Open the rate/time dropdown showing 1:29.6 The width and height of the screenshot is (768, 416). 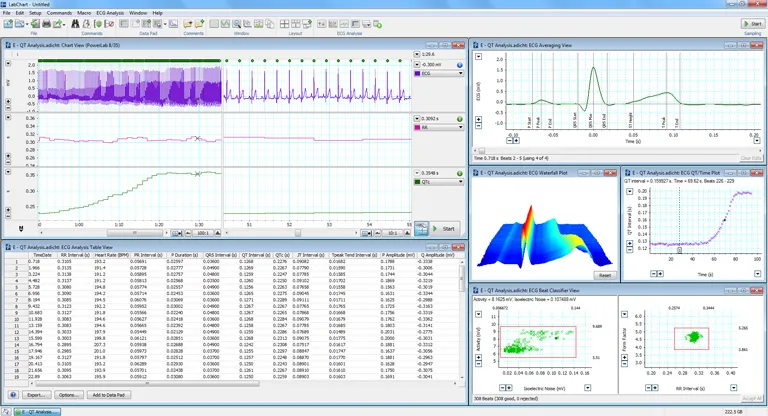coord(417,54)
